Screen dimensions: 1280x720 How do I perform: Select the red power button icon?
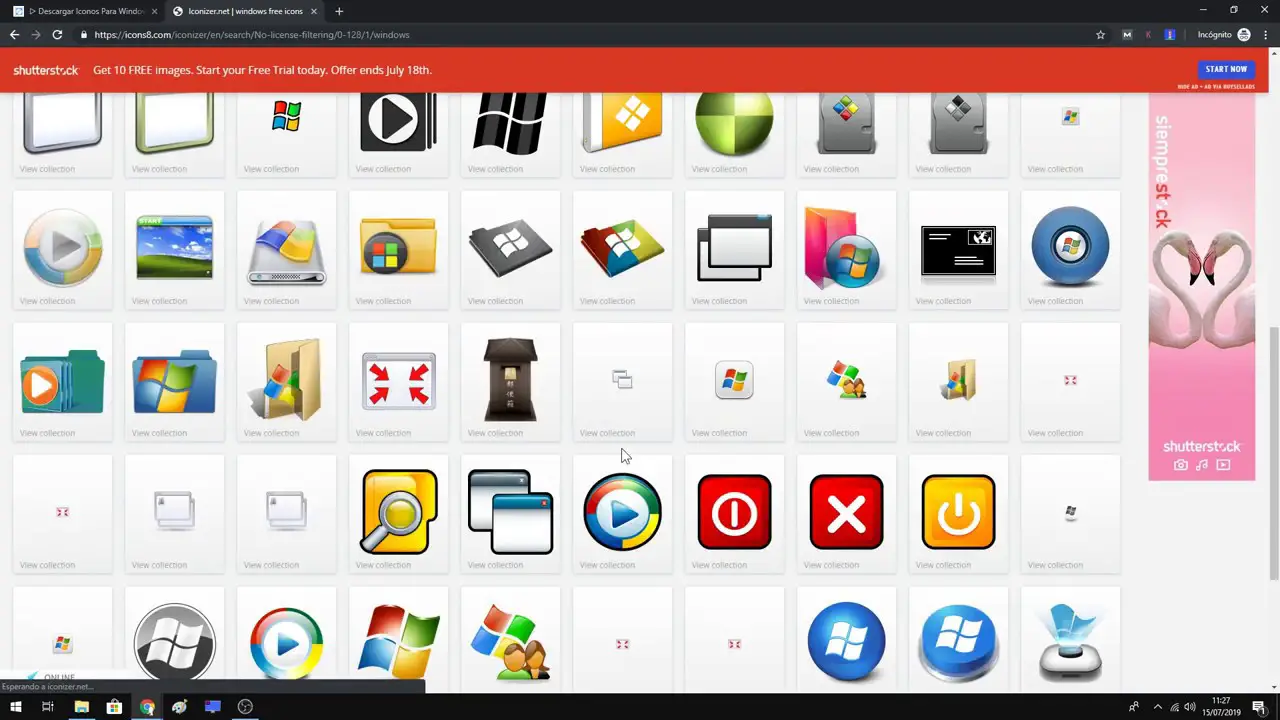pyautogui.click(x=734, y=512)
